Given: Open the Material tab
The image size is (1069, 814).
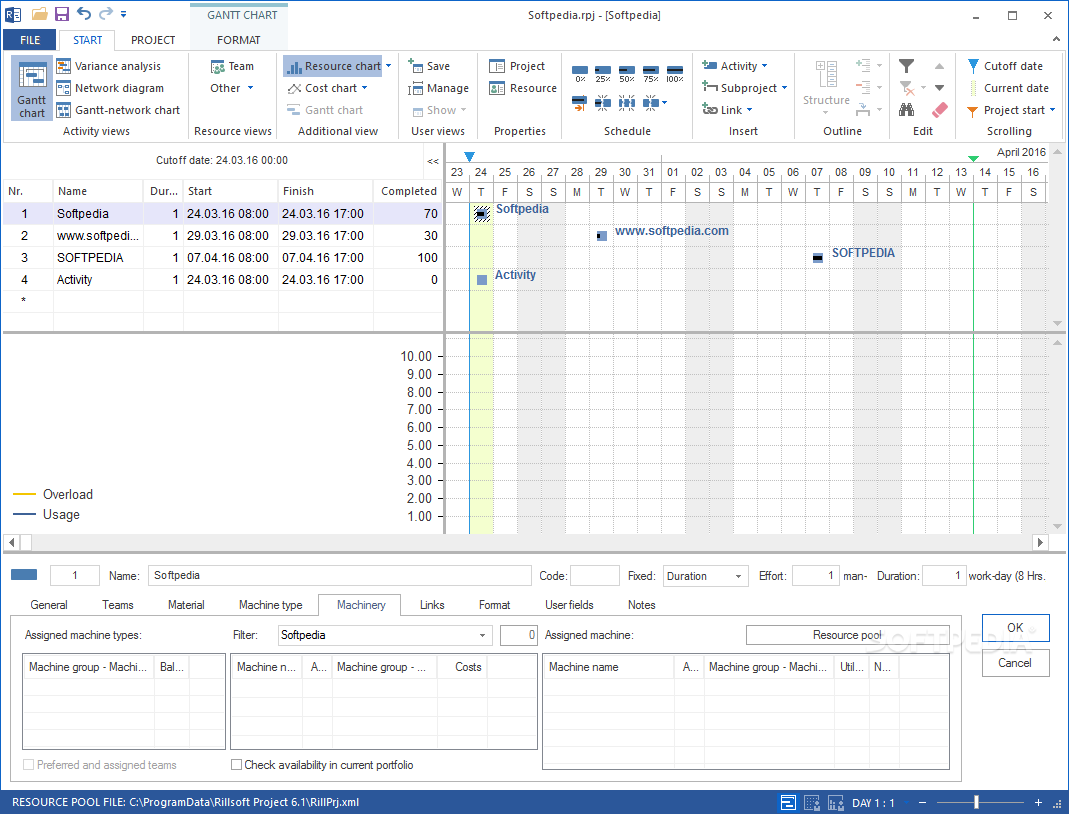Looking at the screenshot, I should tap(186, 605).
